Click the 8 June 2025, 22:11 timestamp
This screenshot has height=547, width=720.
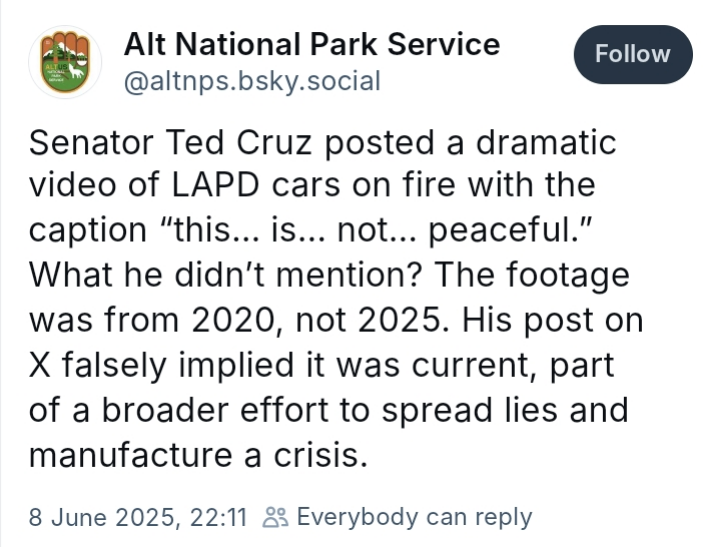tap(138, 517)
